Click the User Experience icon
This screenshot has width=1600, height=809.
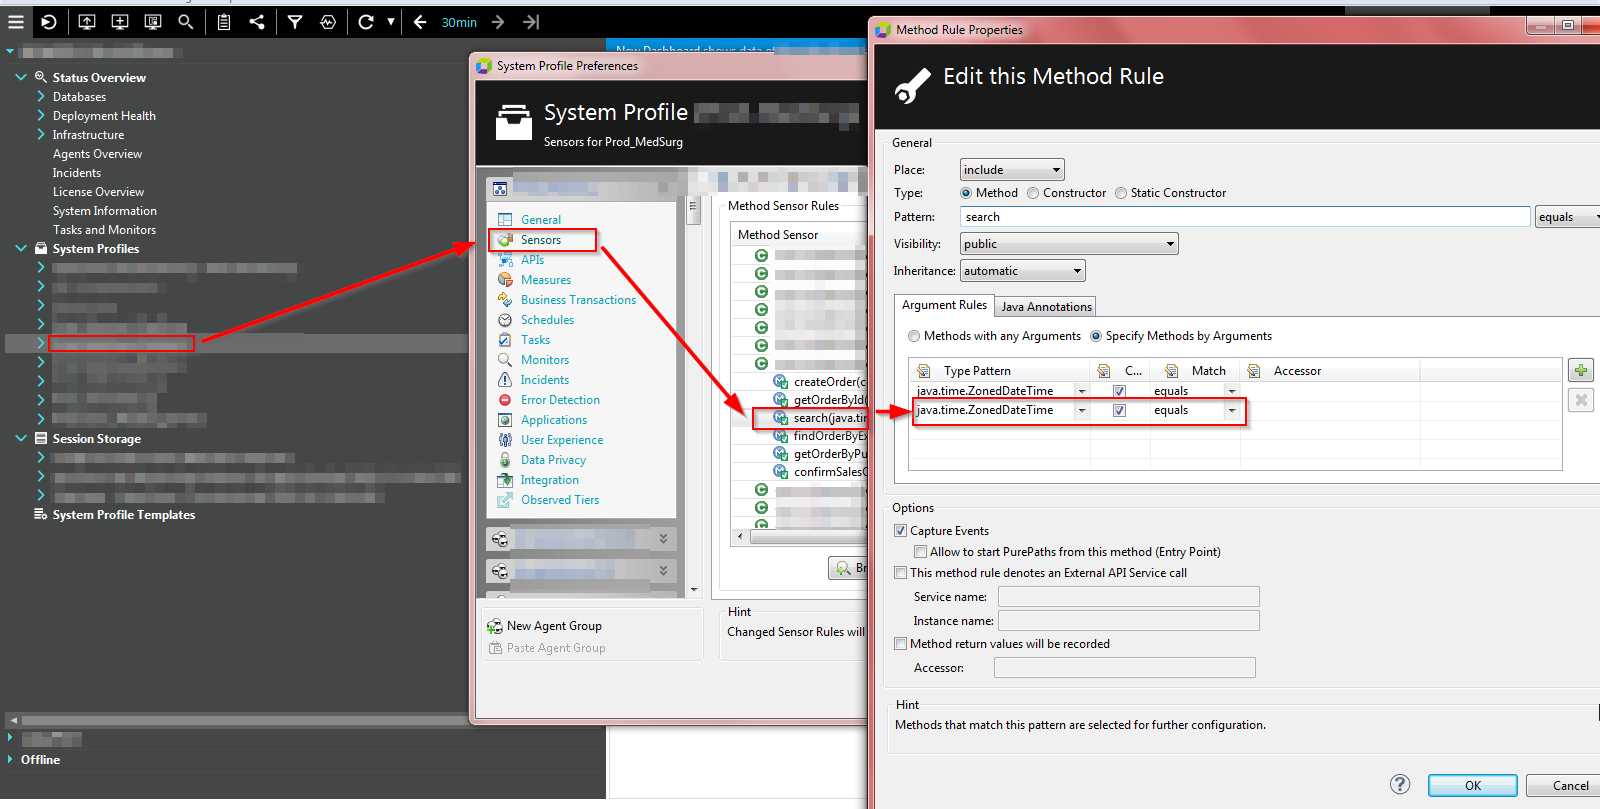tap(505, 440)
